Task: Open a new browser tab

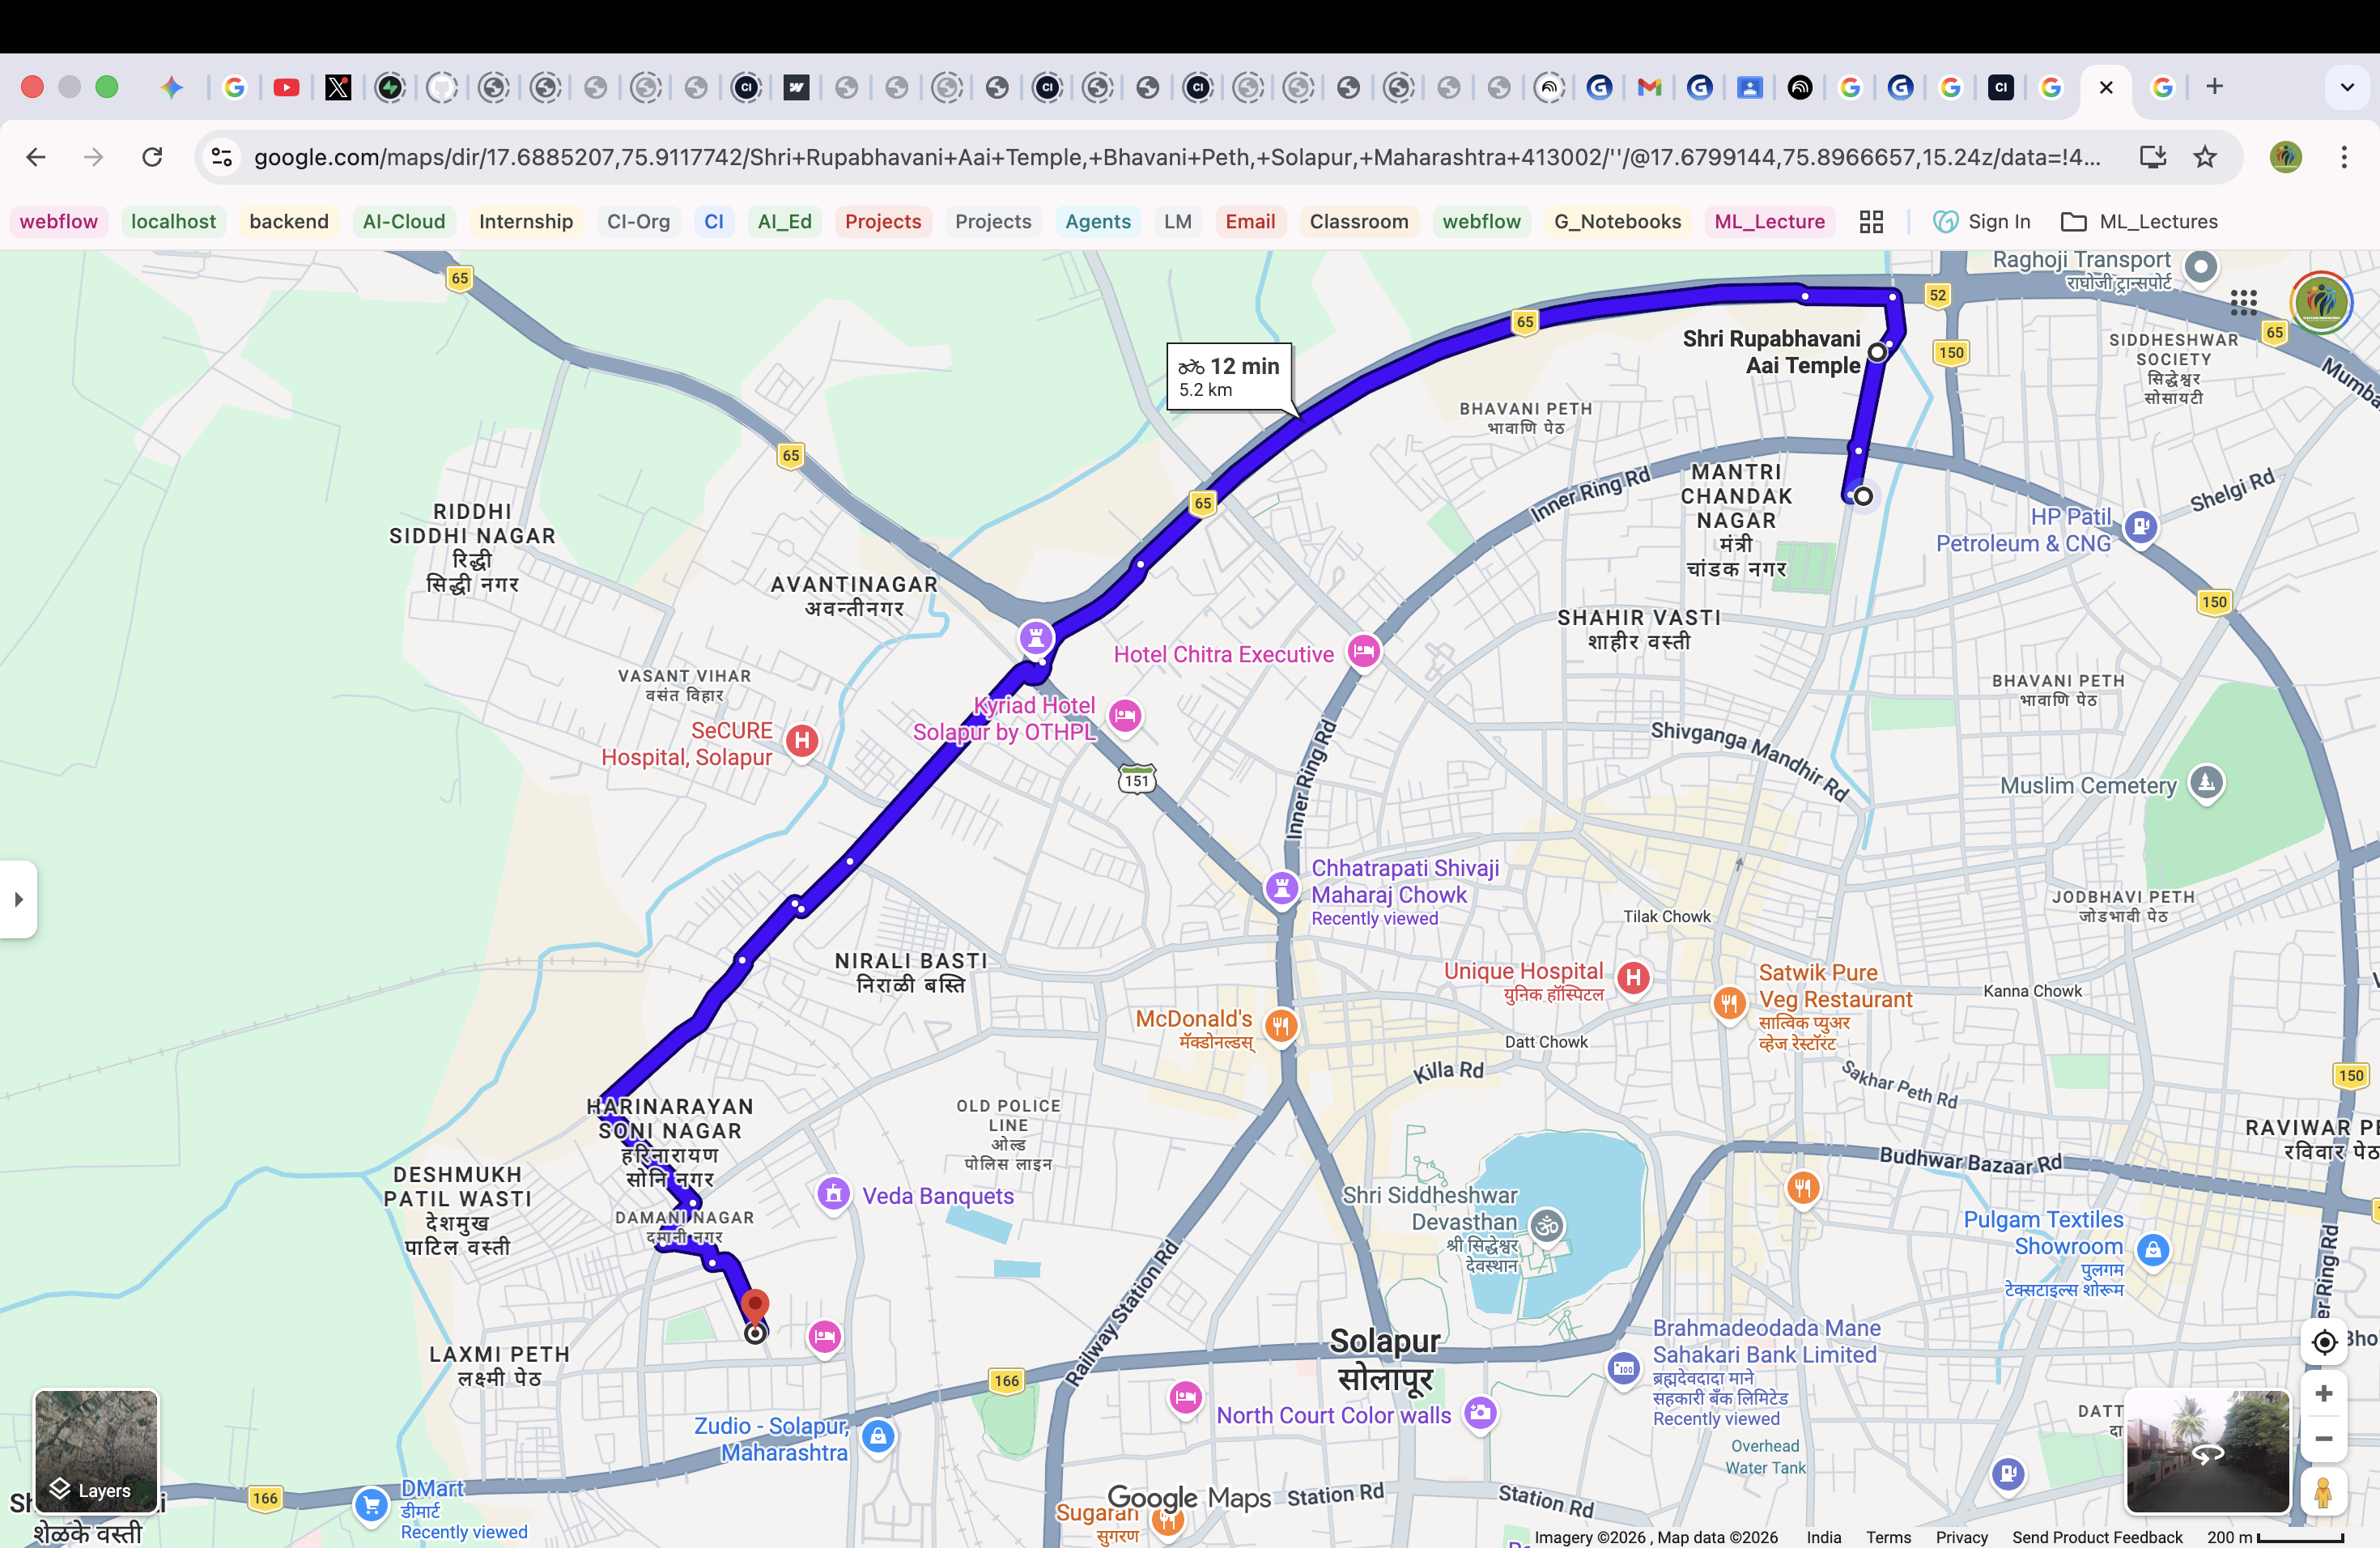Action: pyautogui.click(x=2215, y=87)
